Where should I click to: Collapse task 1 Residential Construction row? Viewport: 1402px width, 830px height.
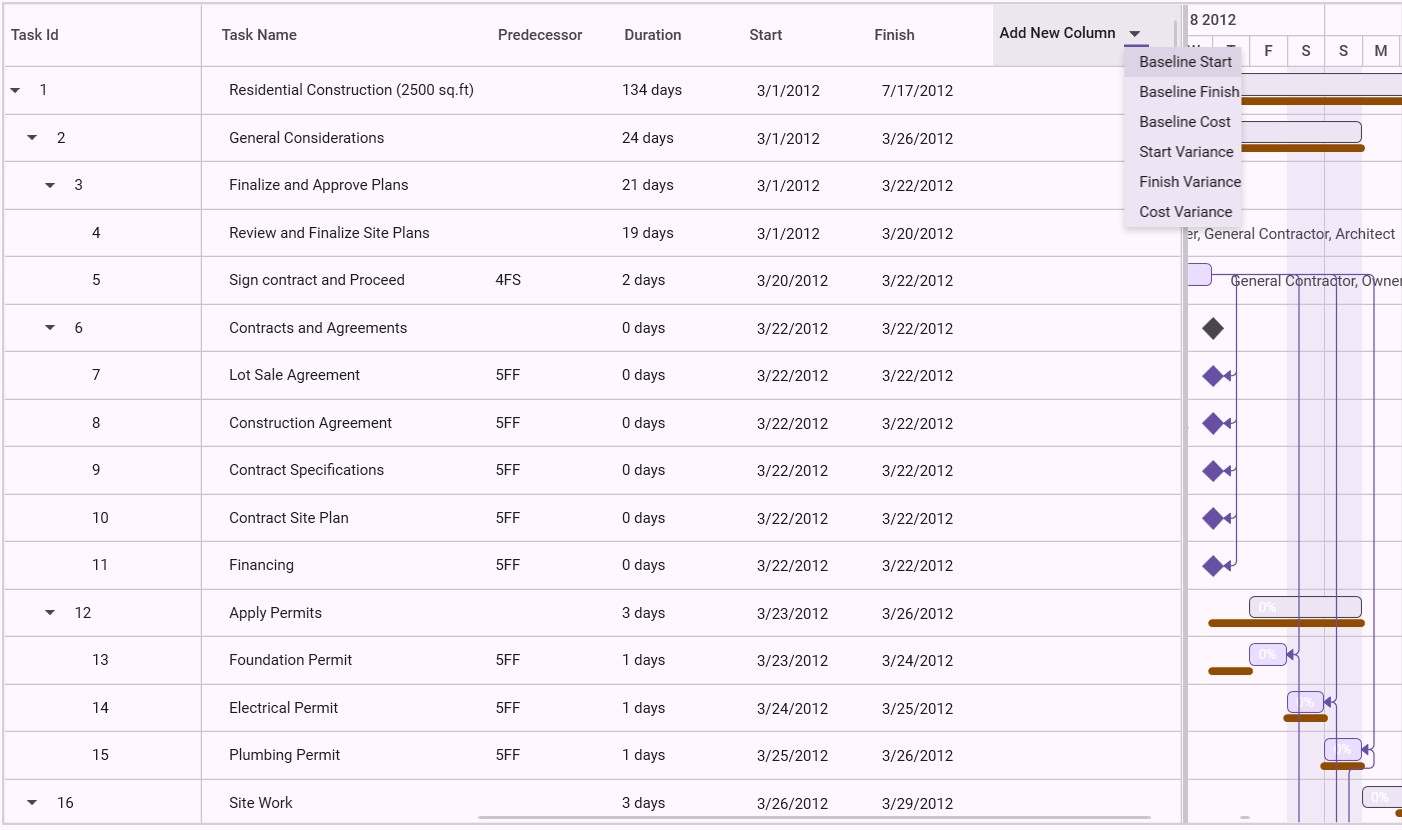pyautogui.click(x=15, y=90)
